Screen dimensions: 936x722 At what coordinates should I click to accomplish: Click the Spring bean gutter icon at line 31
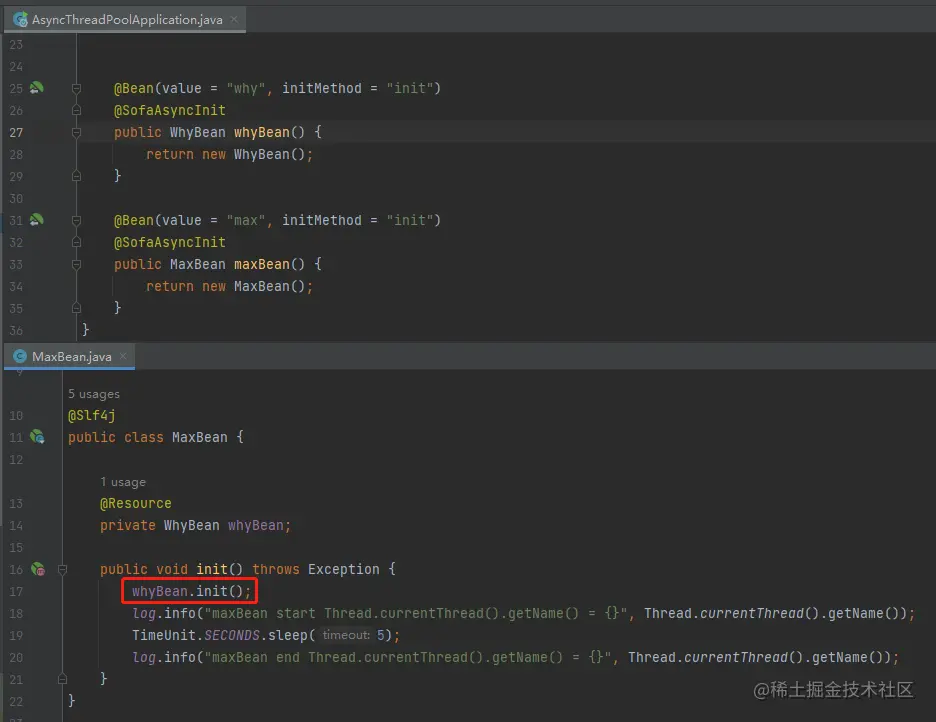[x=36, y=220]
